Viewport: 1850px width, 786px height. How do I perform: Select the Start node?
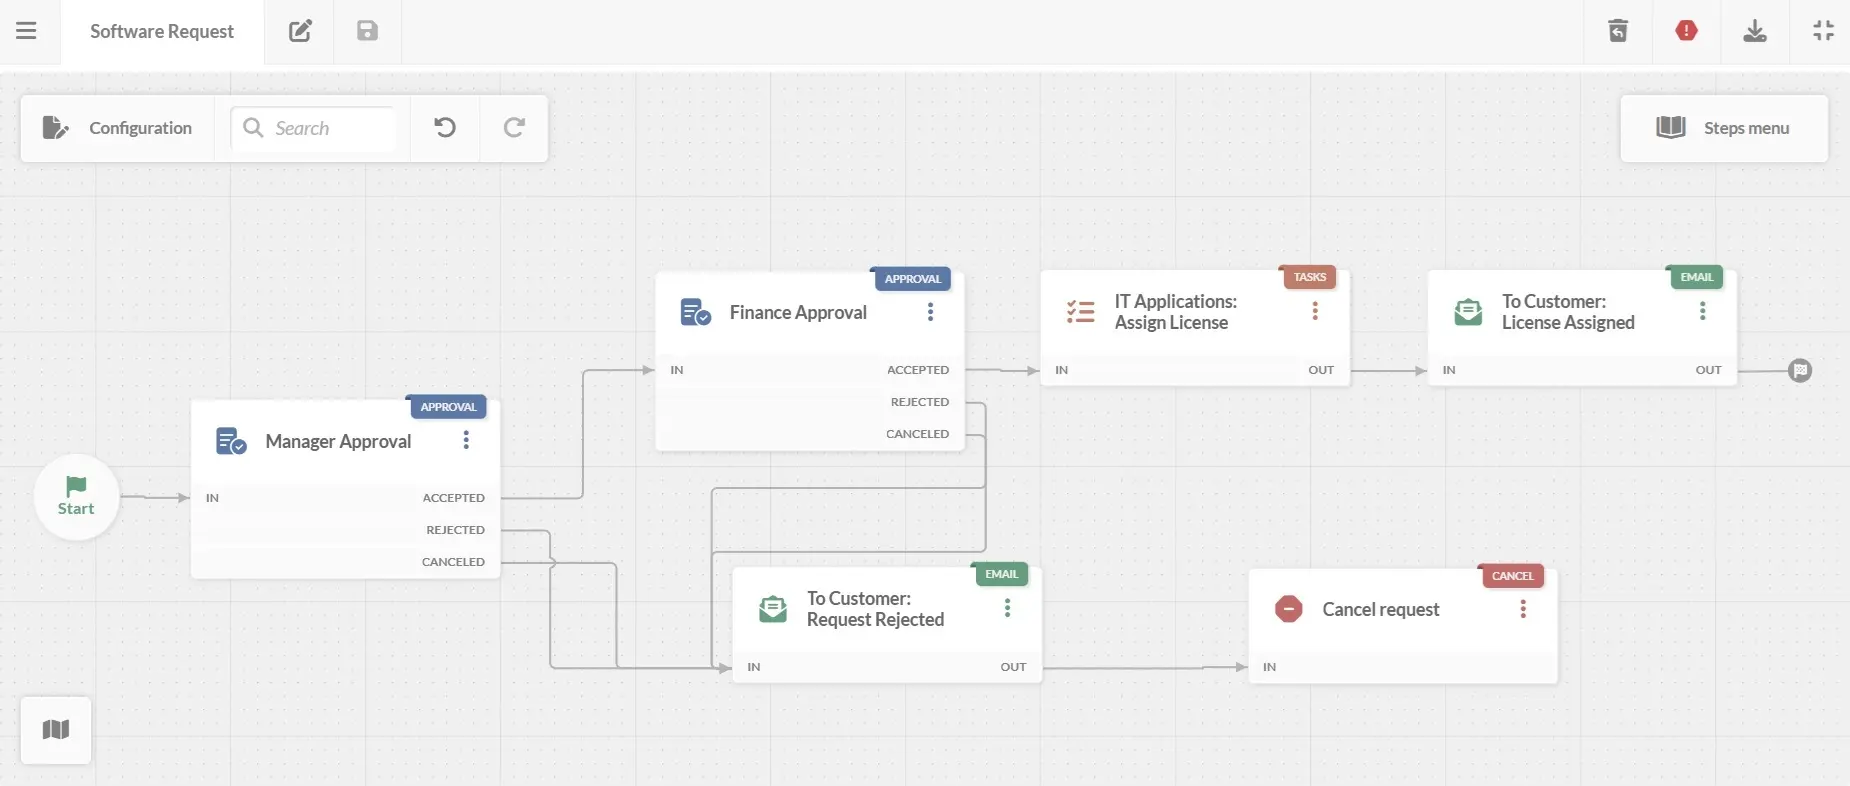coord(76,497)
